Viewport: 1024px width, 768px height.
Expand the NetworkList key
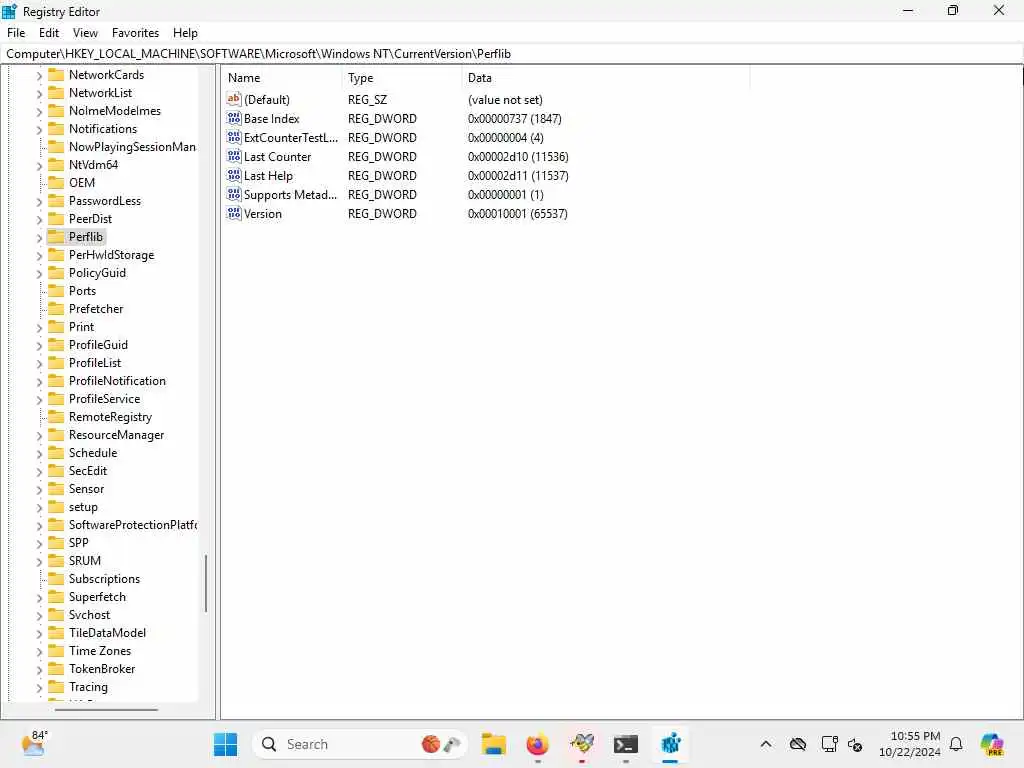tap(39, 94)
